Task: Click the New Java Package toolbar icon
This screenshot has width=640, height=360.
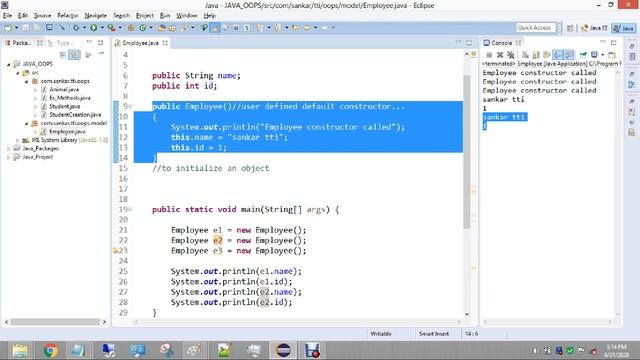Action: coord(131,28)
